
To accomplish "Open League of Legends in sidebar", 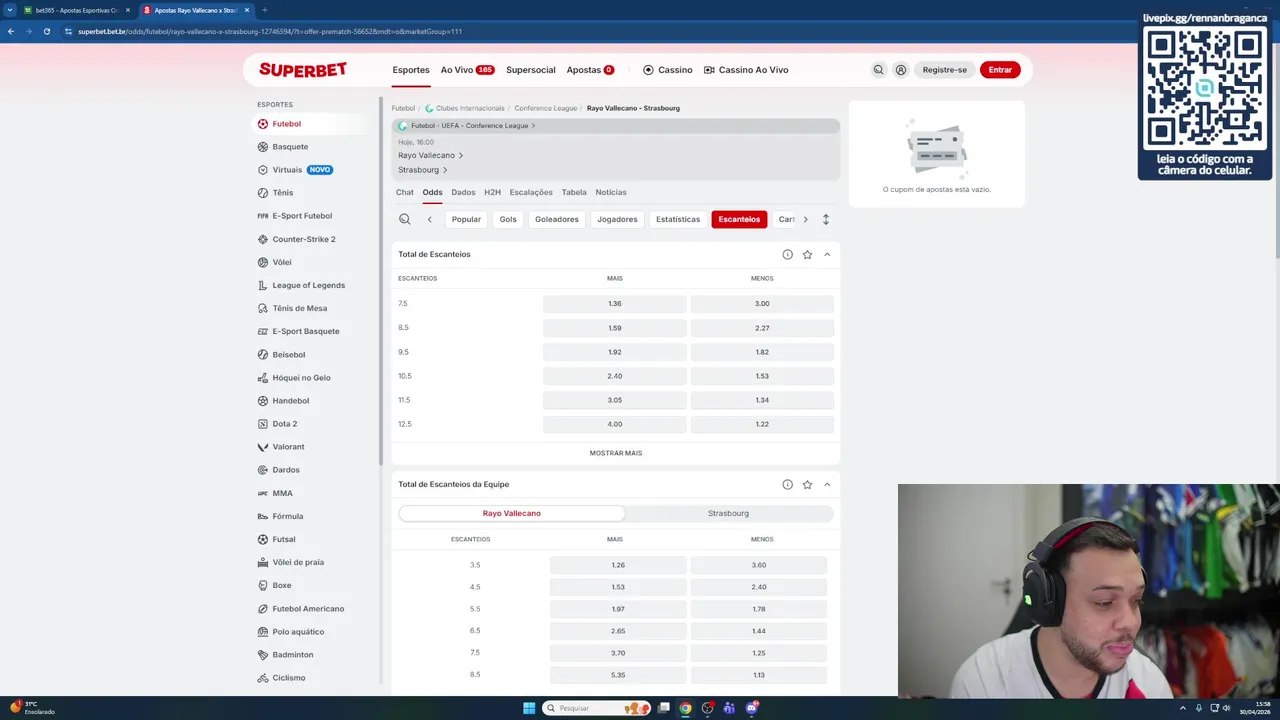I will point(308,285).
